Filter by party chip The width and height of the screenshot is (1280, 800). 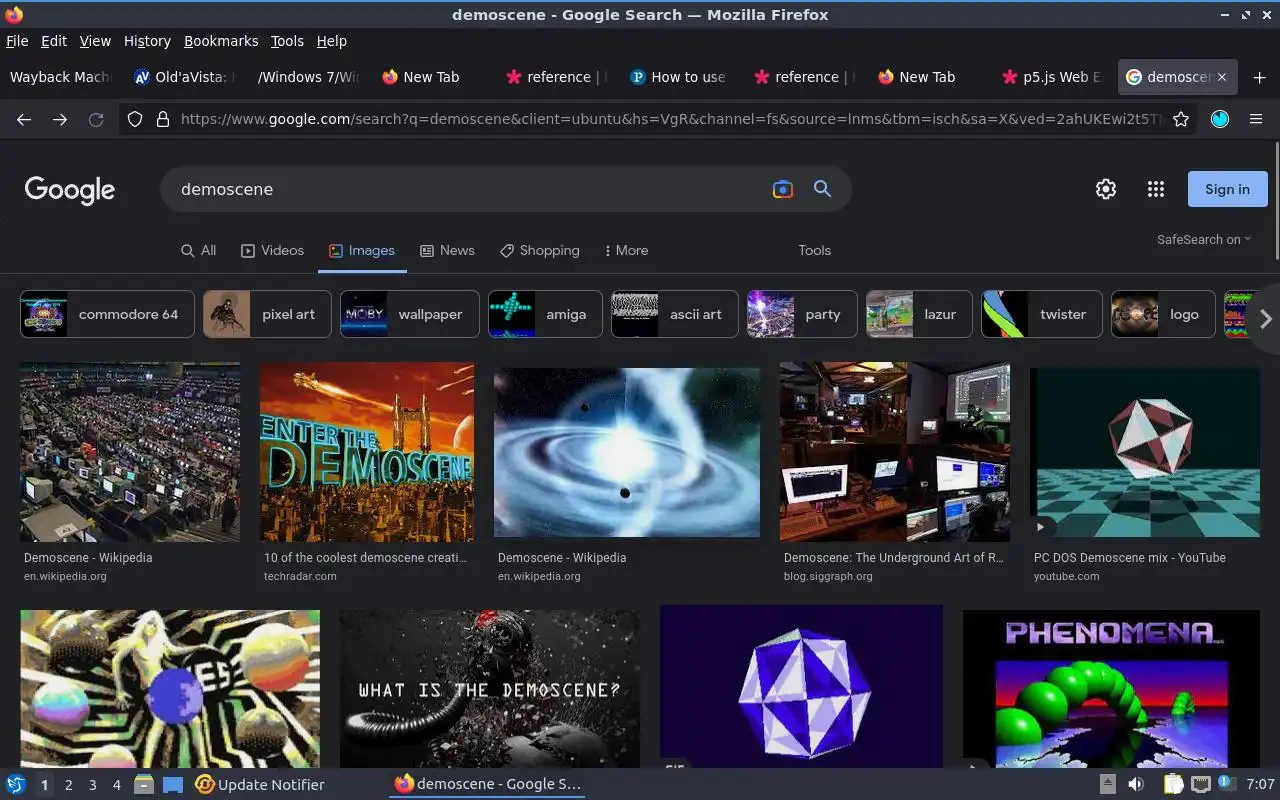click(802, 314)
